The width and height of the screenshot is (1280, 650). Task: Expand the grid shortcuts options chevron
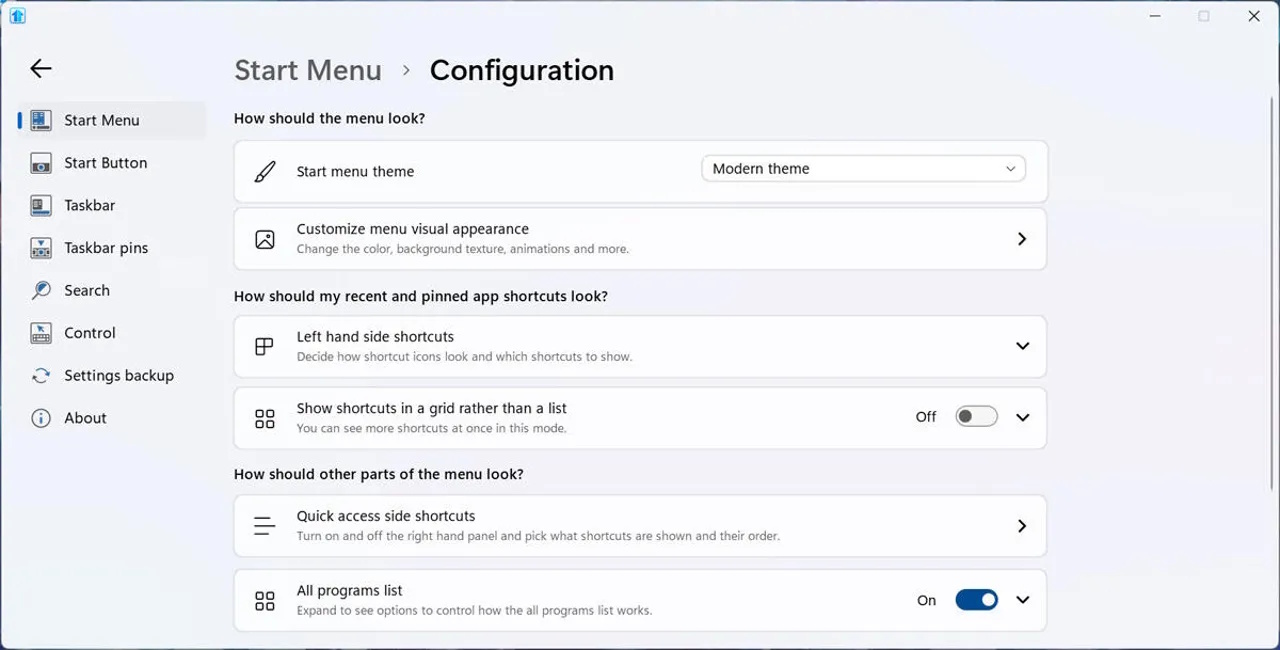[1022, 417]
